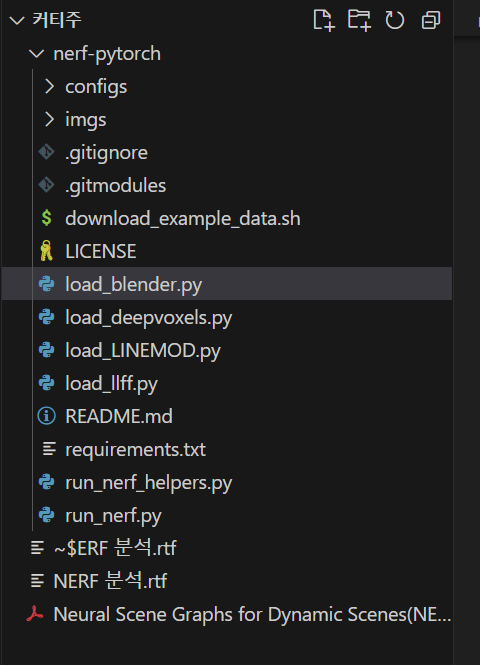This screenshot has height=665, width=480.
Task: Click the key icon next to LICENSE
Action: (x=46, y=251)
